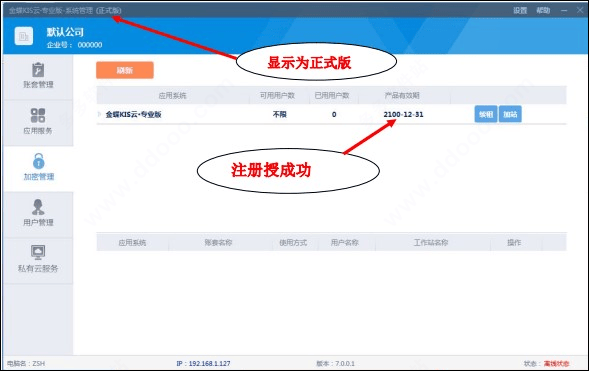Open 应用服务 in the sidebar
This screenshot has width=589, height=371.
pos(38,122)
